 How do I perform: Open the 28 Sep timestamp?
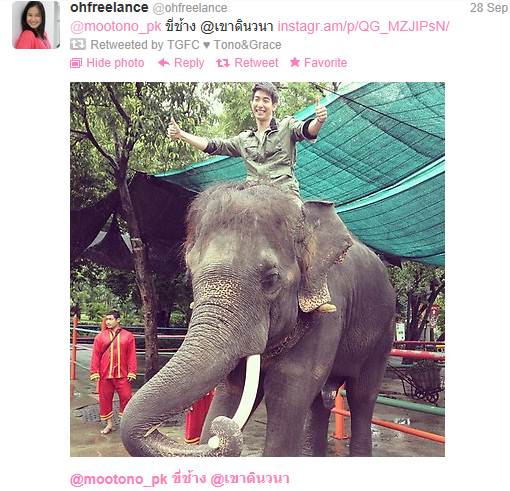pyautogui.click(x=489, y=8)
